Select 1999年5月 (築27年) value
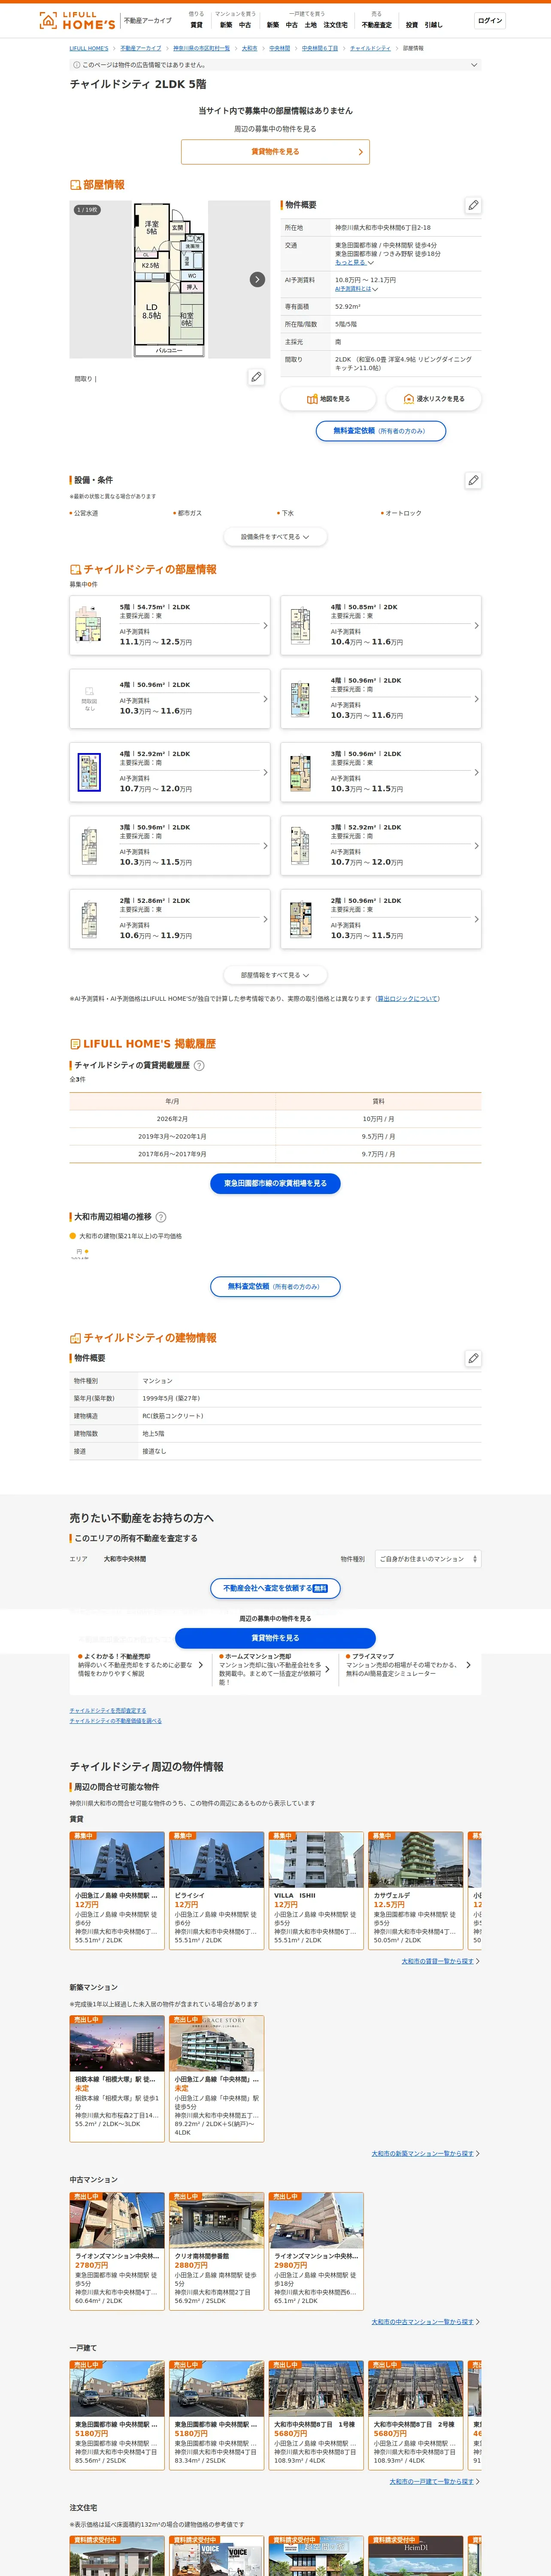Viewport: 551px width, 2576px height. click(x=171, y=1398)
